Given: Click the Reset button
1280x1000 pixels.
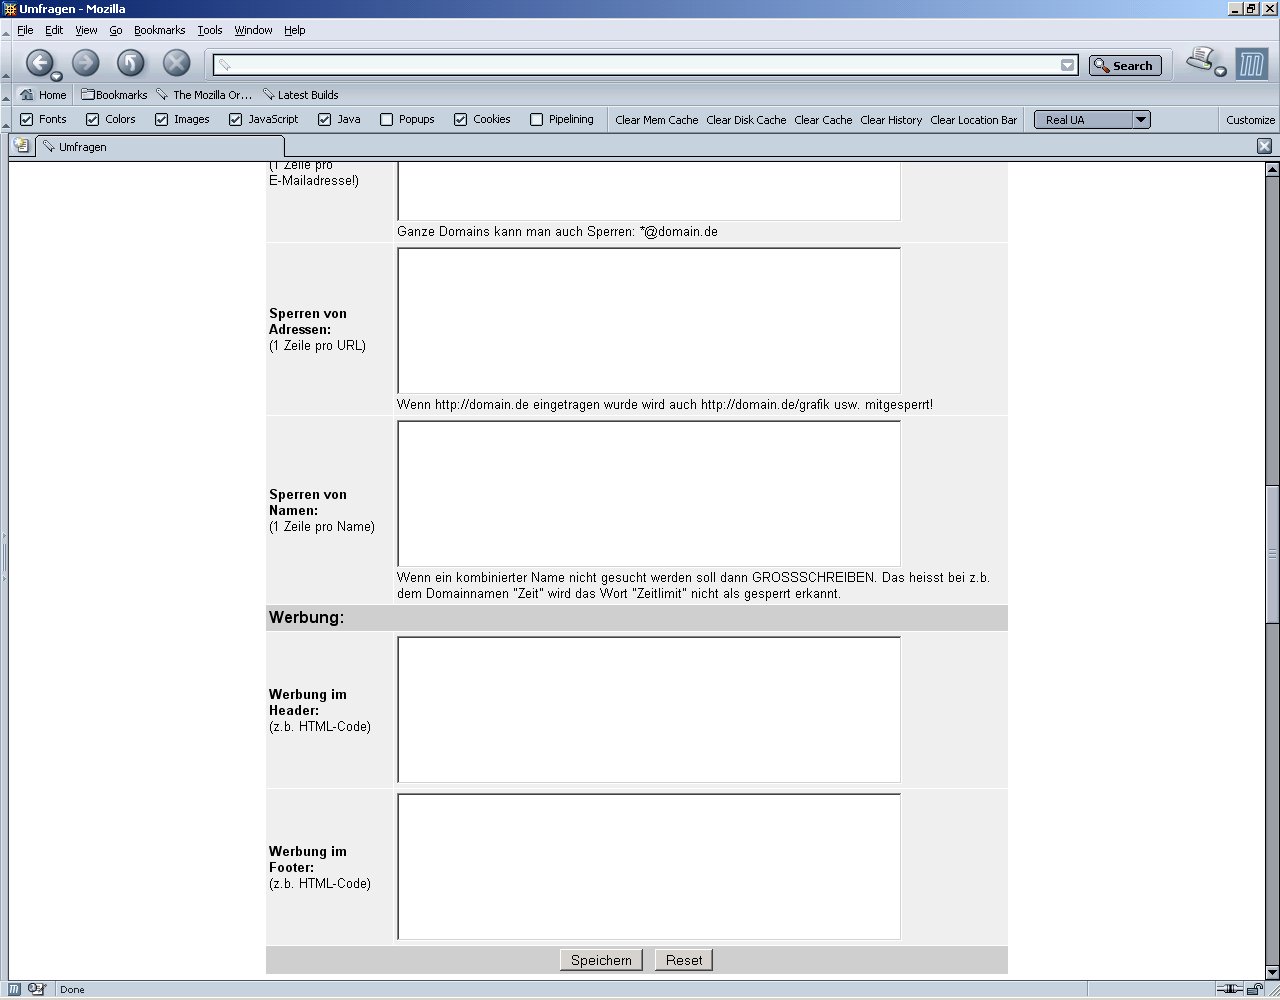Looking at the screenshot, I should [684, 960].
